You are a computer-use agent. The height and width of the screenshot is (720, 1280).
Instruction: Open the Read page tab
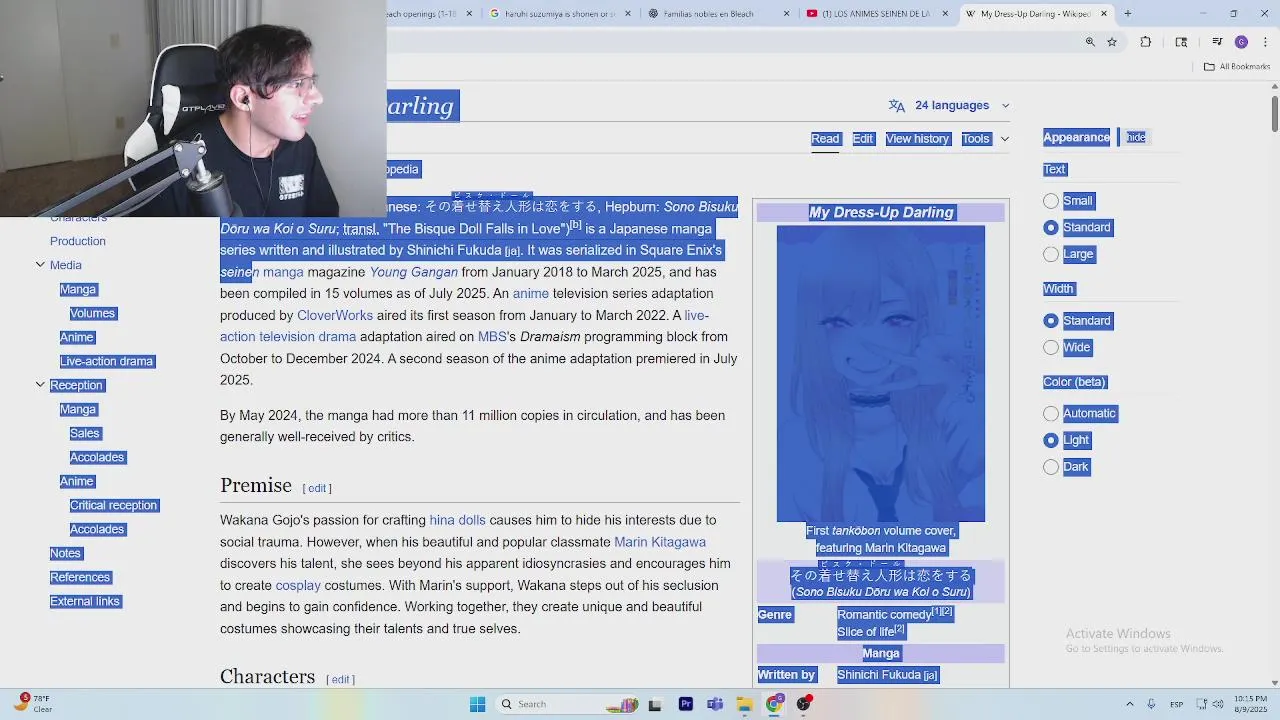pos(825,139)
